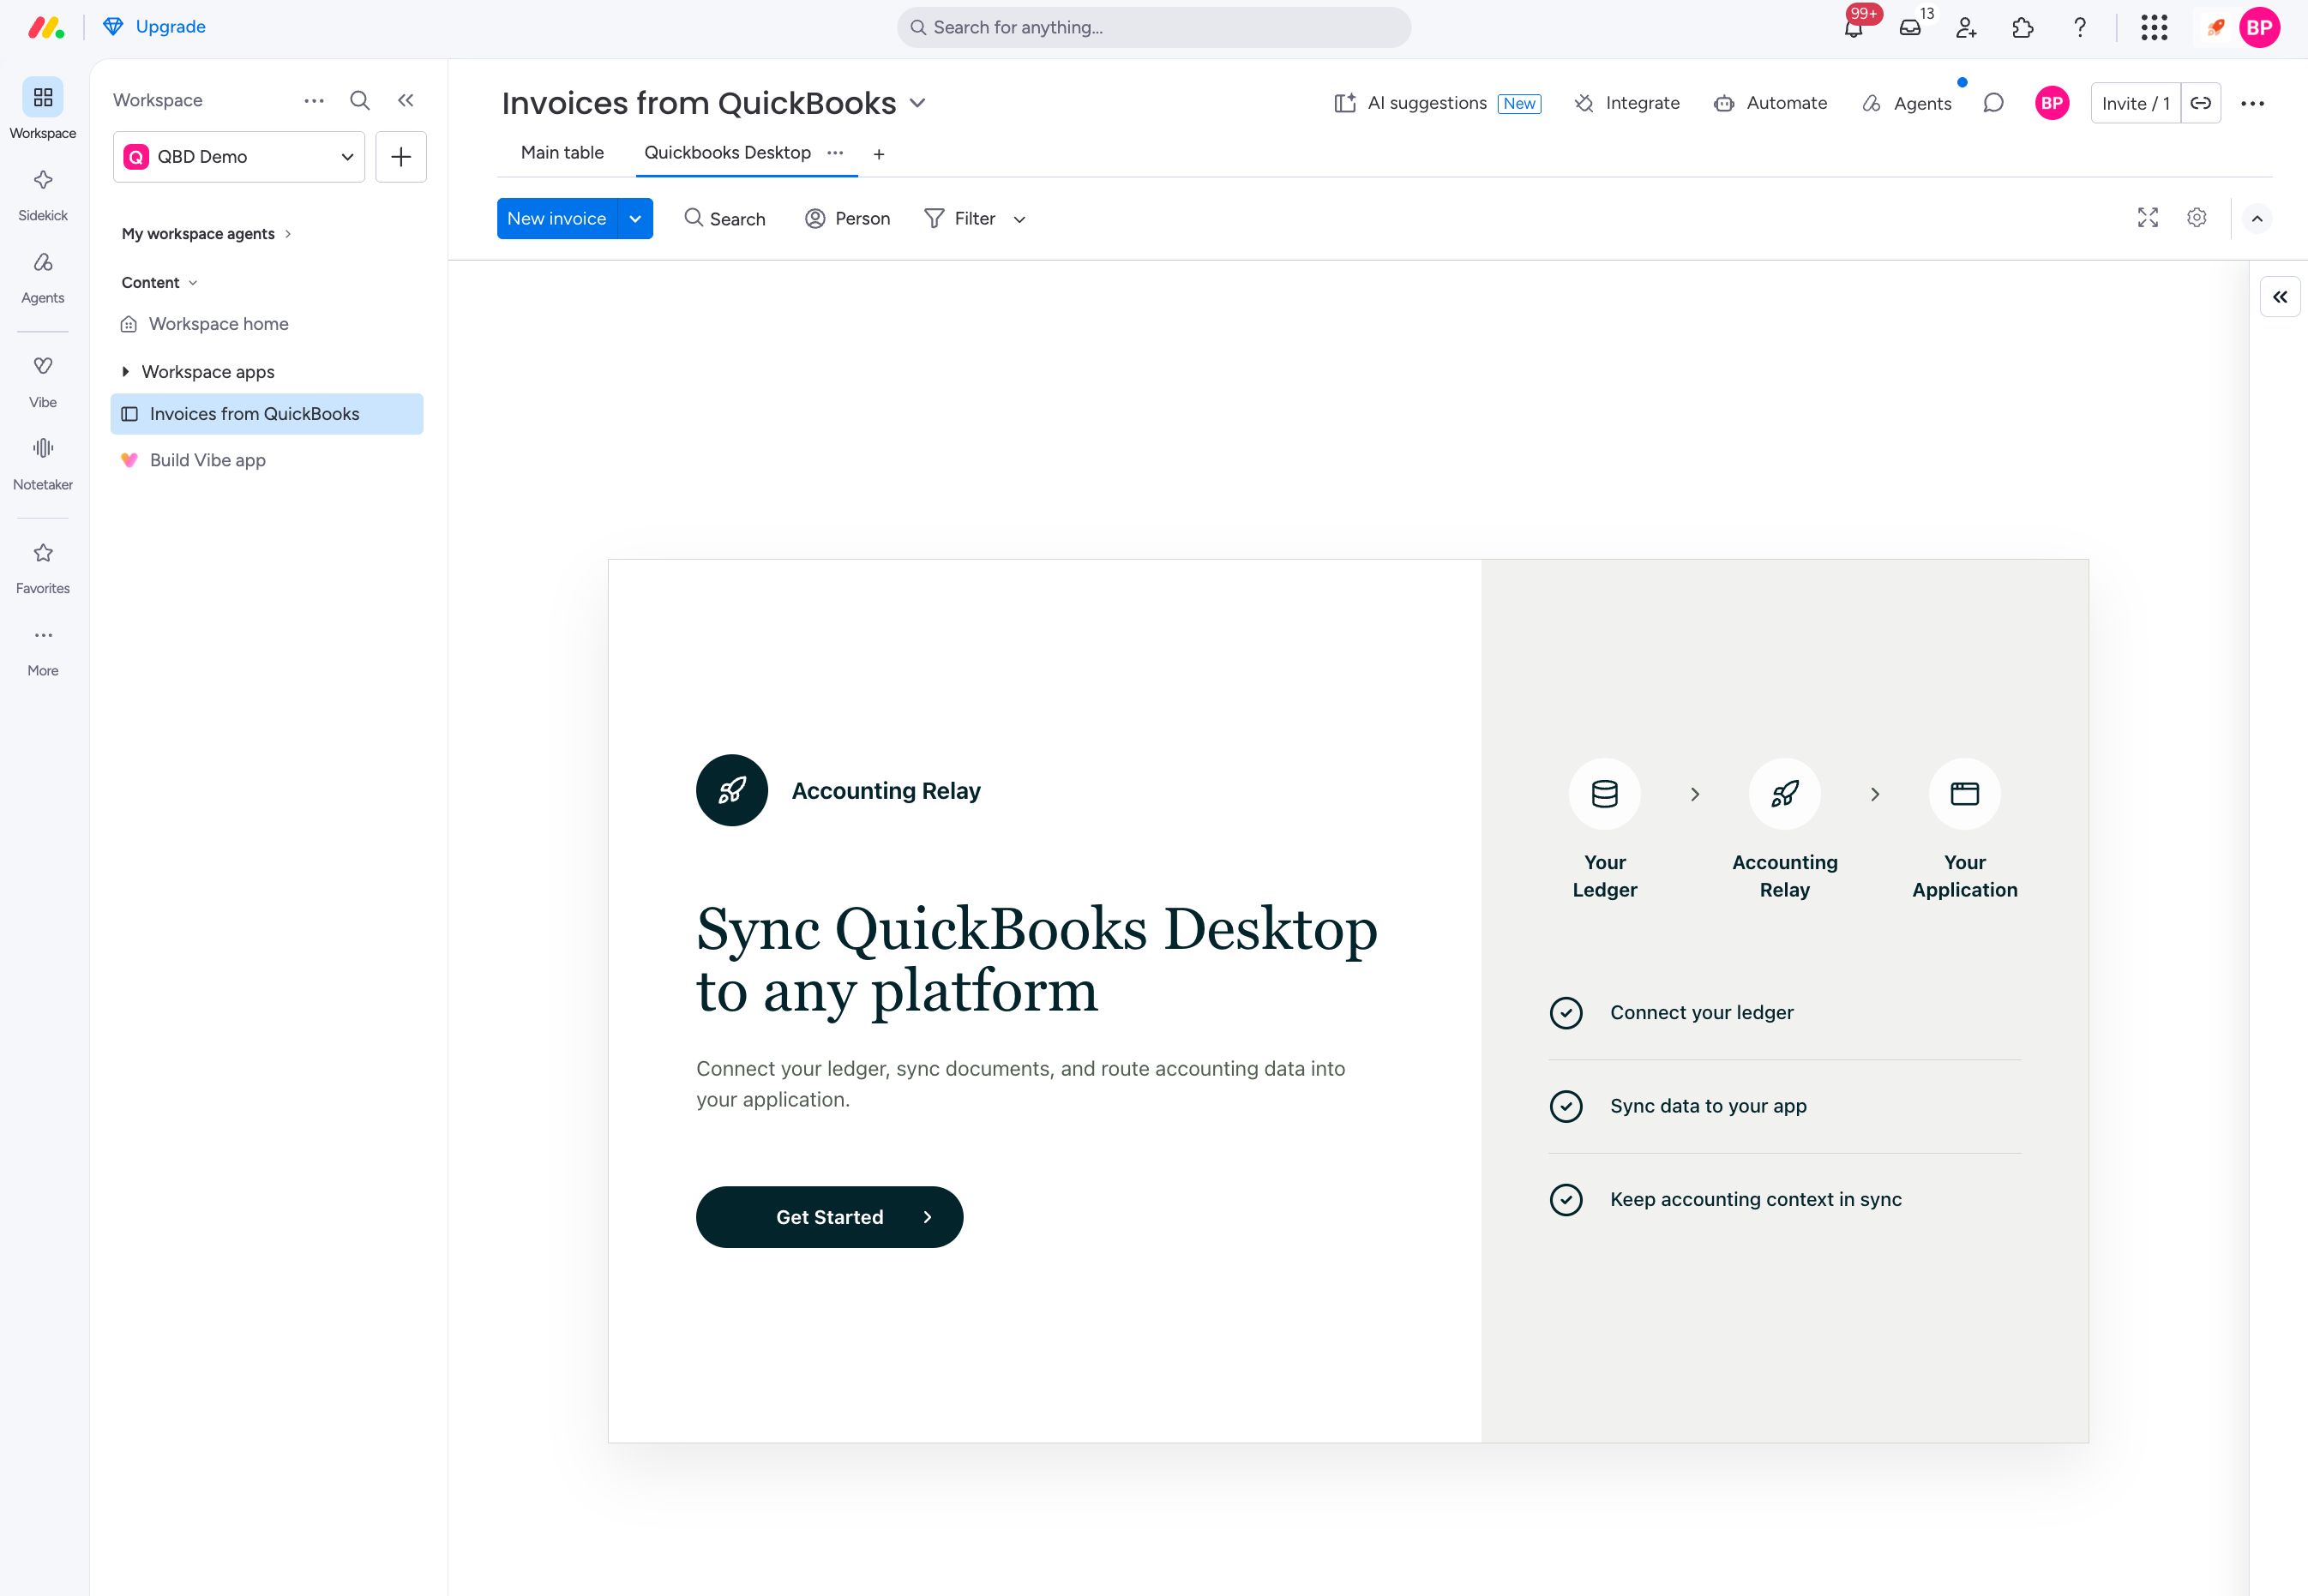Open the apps marketplace puzzle icon
This screenshot has width=2308, height=1596.
point(2022,27)
